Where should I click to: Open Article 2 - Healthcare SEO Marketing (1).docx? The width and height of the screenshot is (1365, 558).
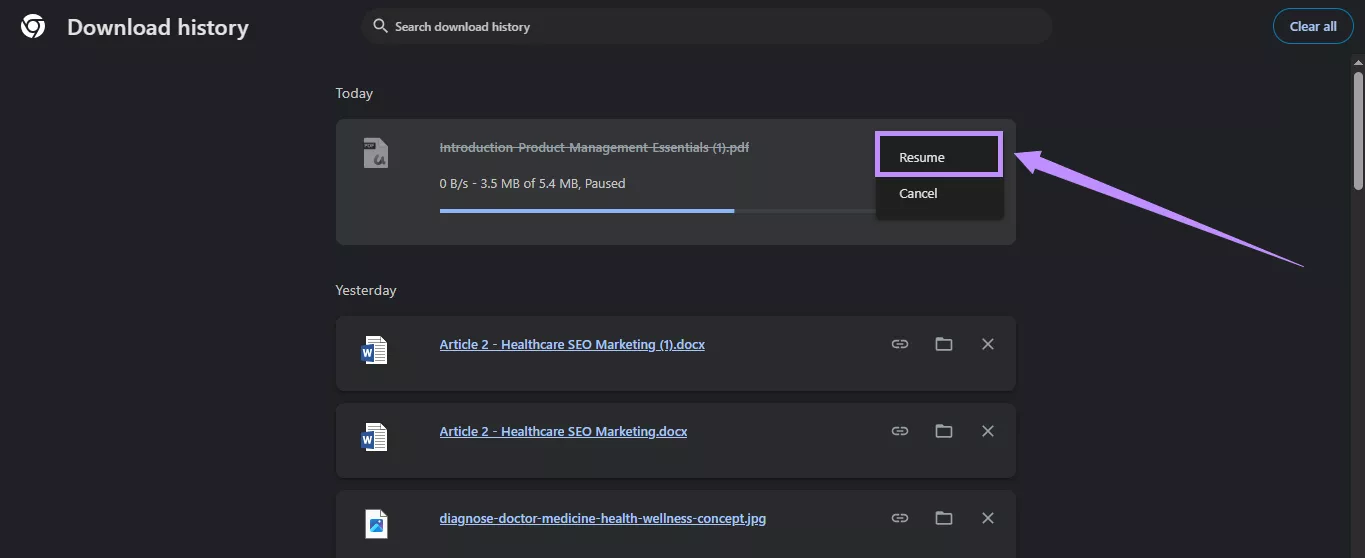pyautogui.click(x=572, y=344)
